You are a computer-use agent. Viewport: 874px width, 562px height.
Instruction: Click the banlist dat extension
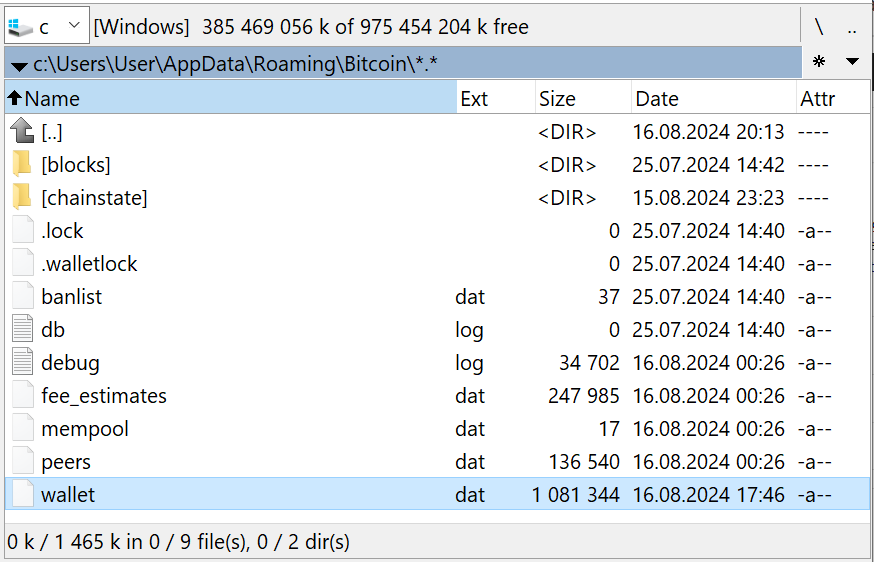click(x=470, y=297)
